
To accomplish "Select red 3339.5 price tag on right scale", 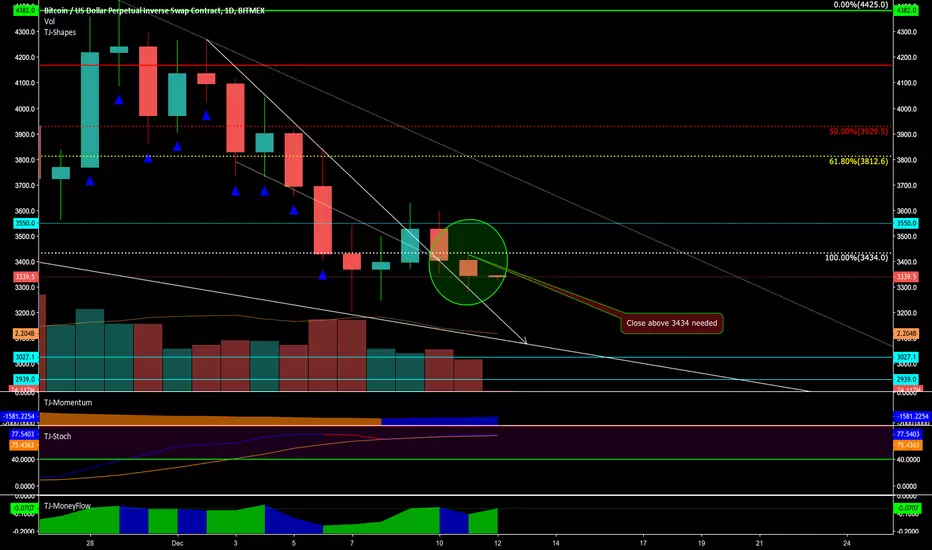I will click(x=906, y=276).
